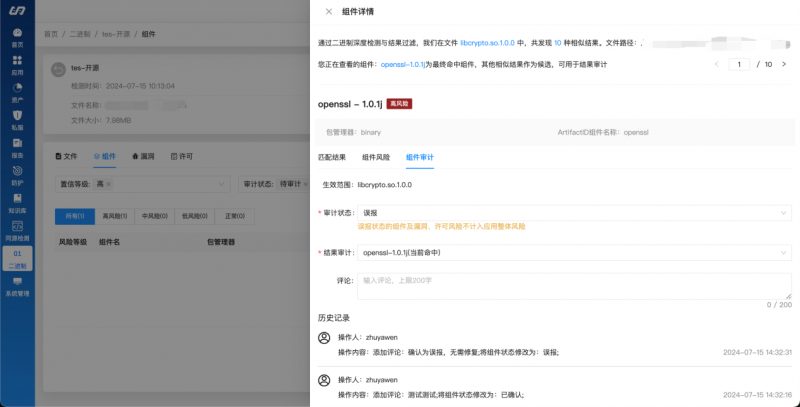Filter by 中风险(0)
The width and height of the screenshot is (800, 407).
click(155, 216)
